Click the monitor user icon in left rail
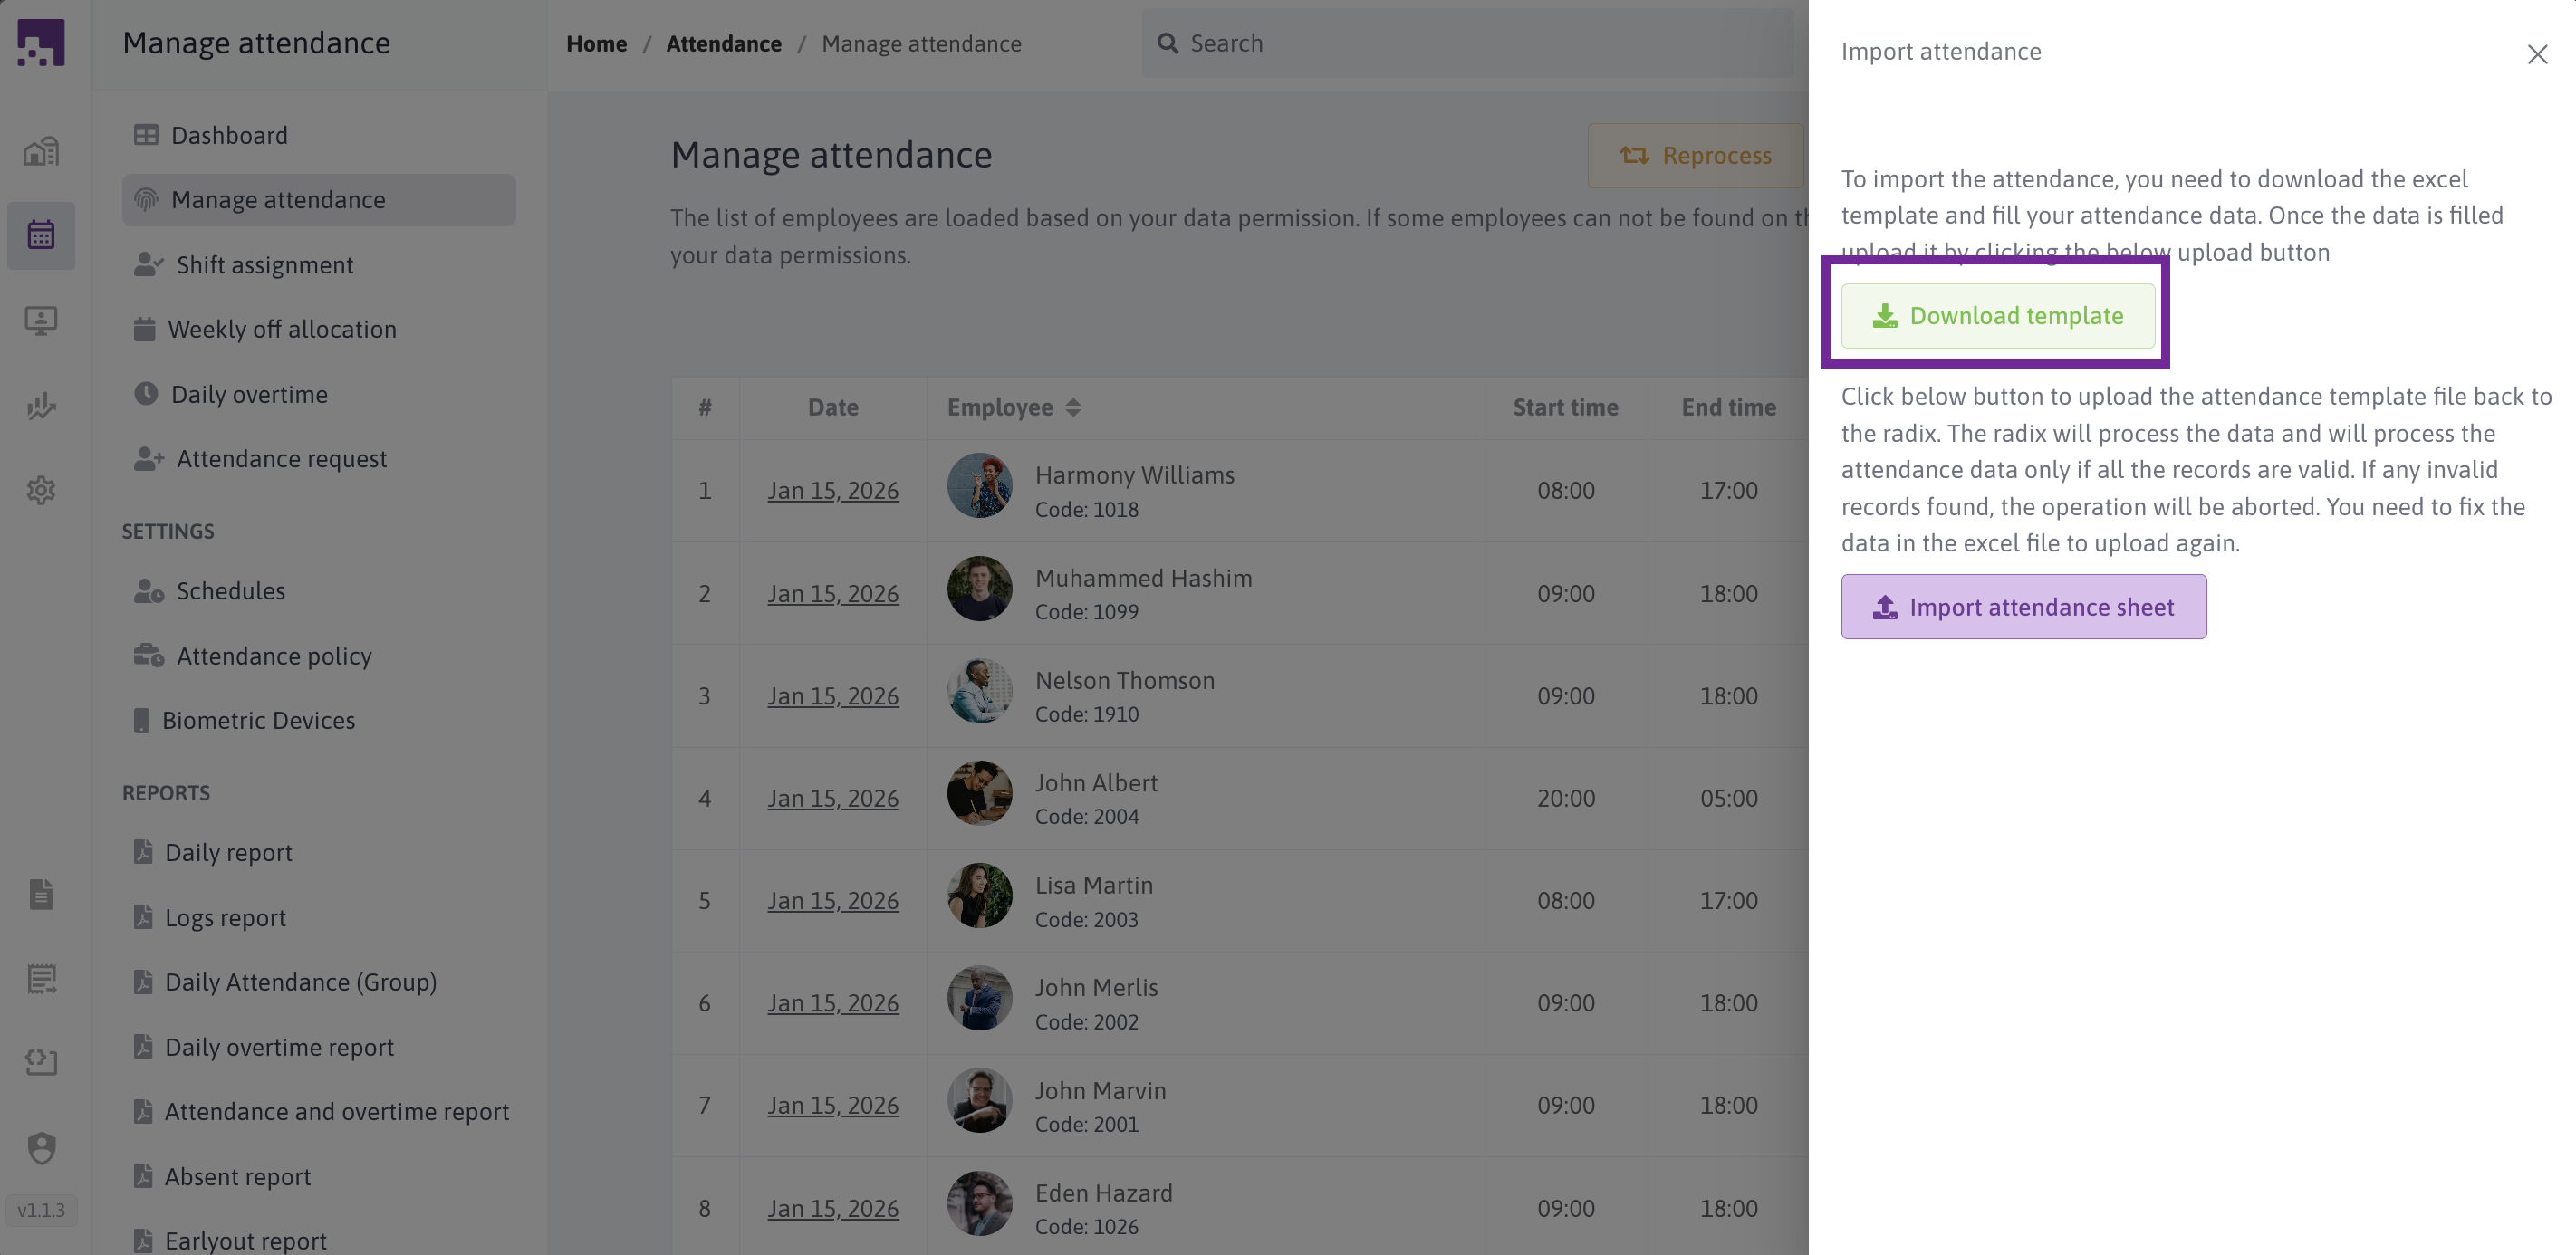 (x=41, y=320)
